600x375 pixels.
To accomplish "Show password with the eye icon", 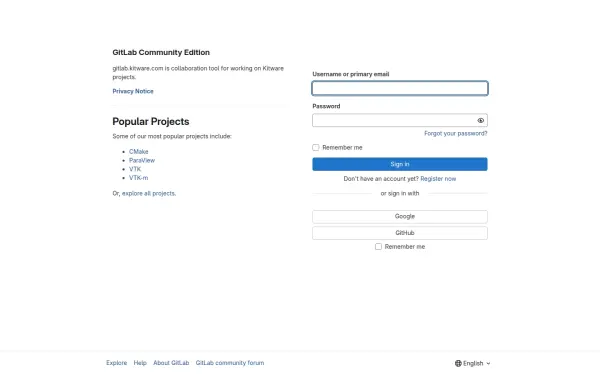I will (481, 121).
